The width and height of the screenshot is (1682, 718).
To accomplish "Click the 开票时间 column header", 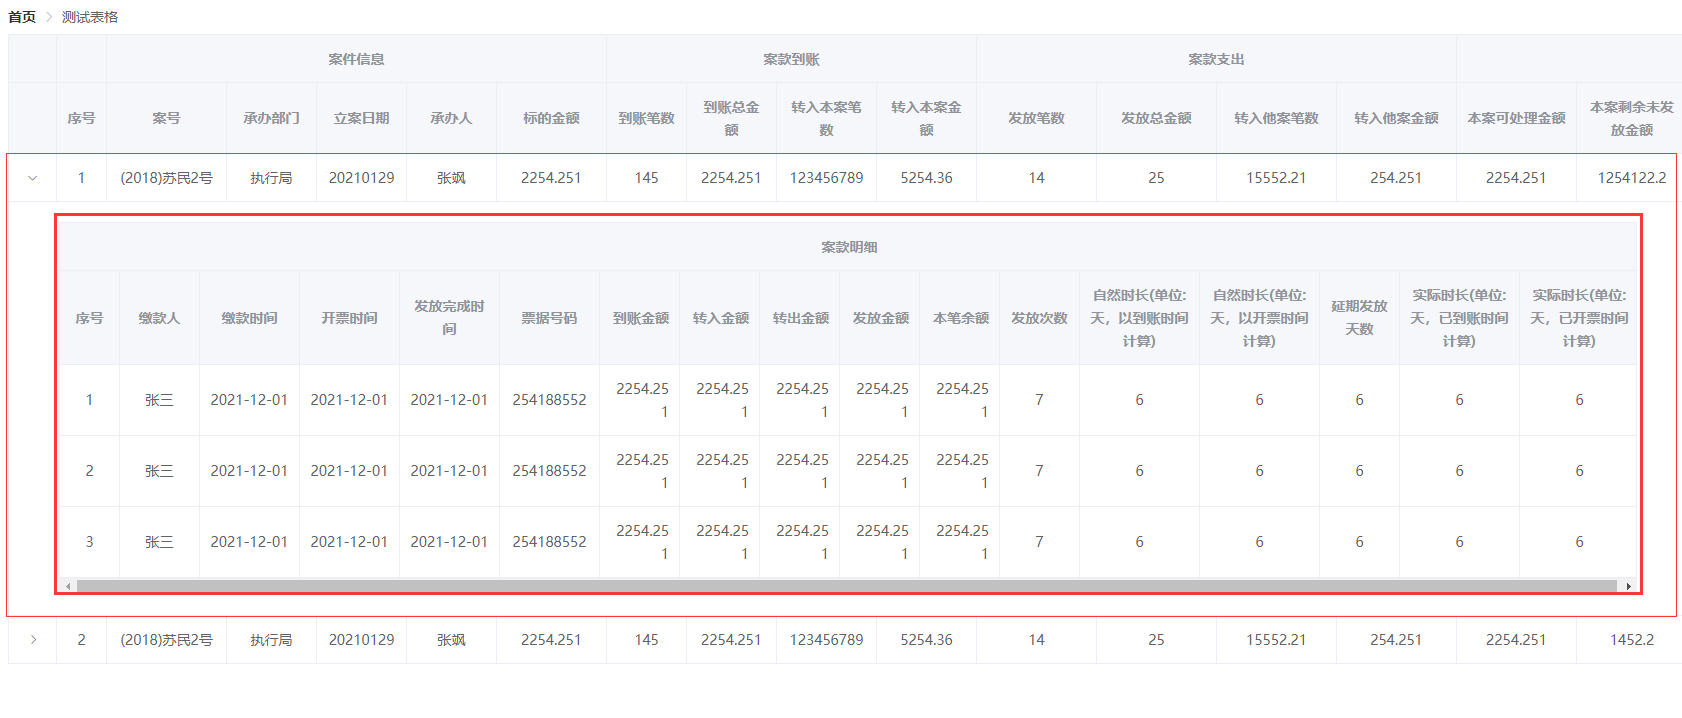I will pyautogui.click(x=349, y=318).
